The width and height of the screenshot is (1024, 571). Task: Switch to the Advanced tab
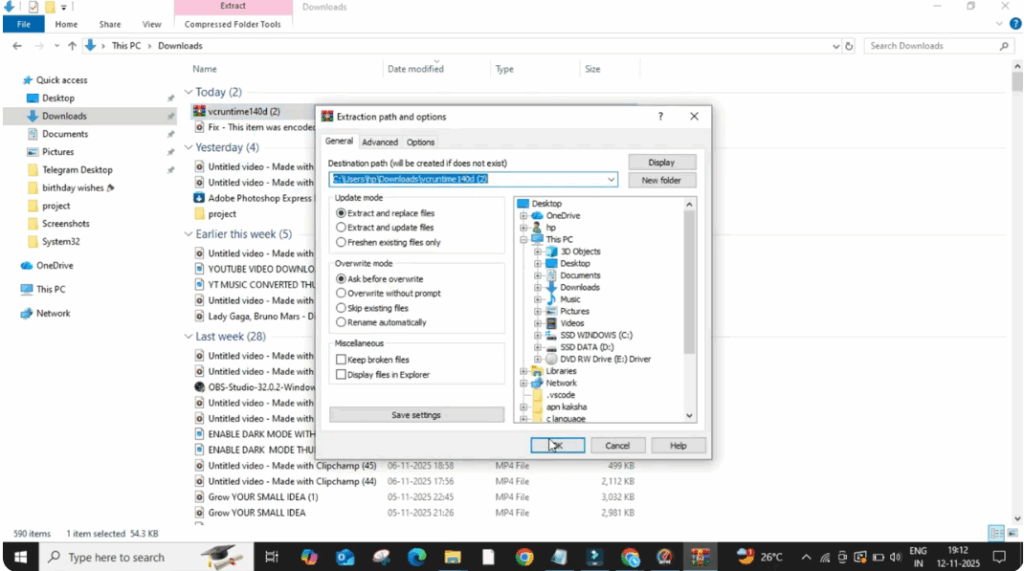tap(379, 142)
